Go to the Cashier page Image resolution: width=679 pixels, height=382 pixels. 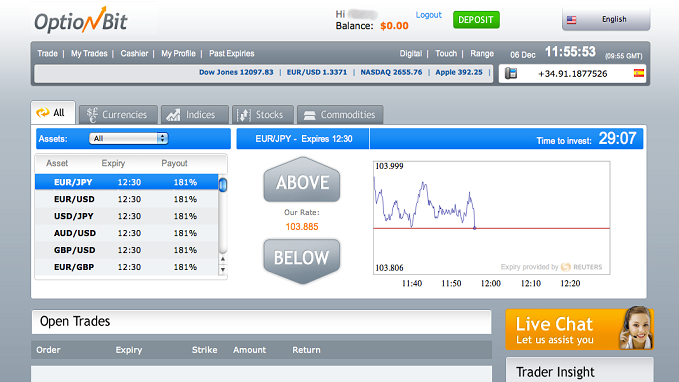pos(134,54)
